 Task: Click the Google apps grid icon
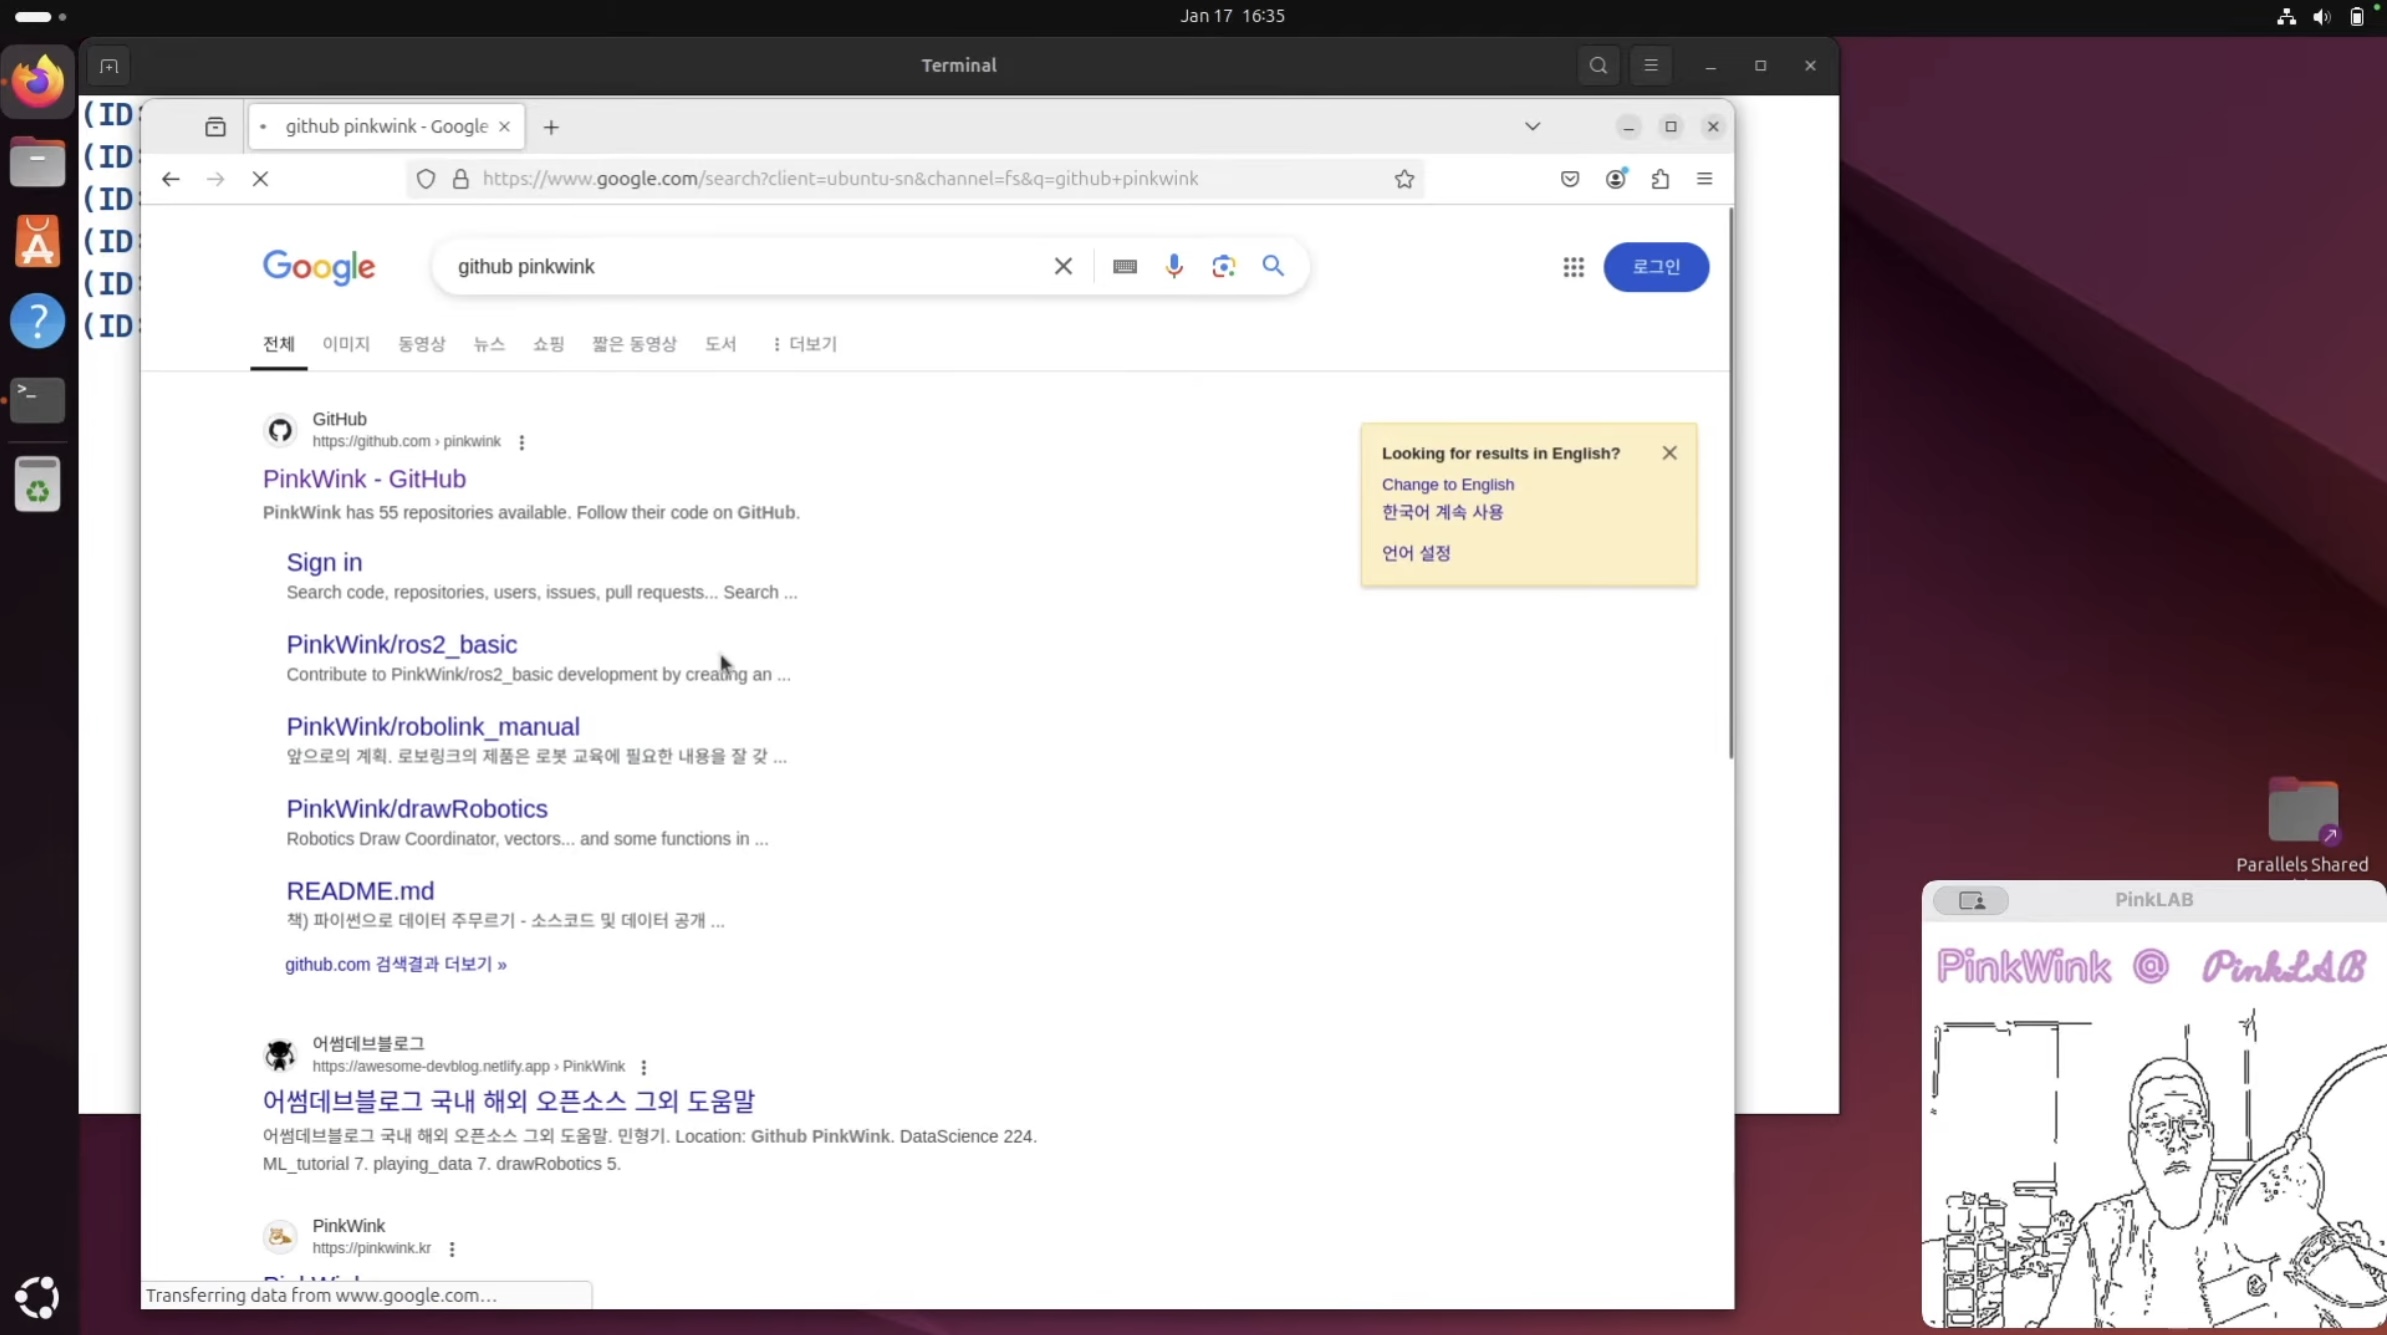click(x=1573, y=267)
